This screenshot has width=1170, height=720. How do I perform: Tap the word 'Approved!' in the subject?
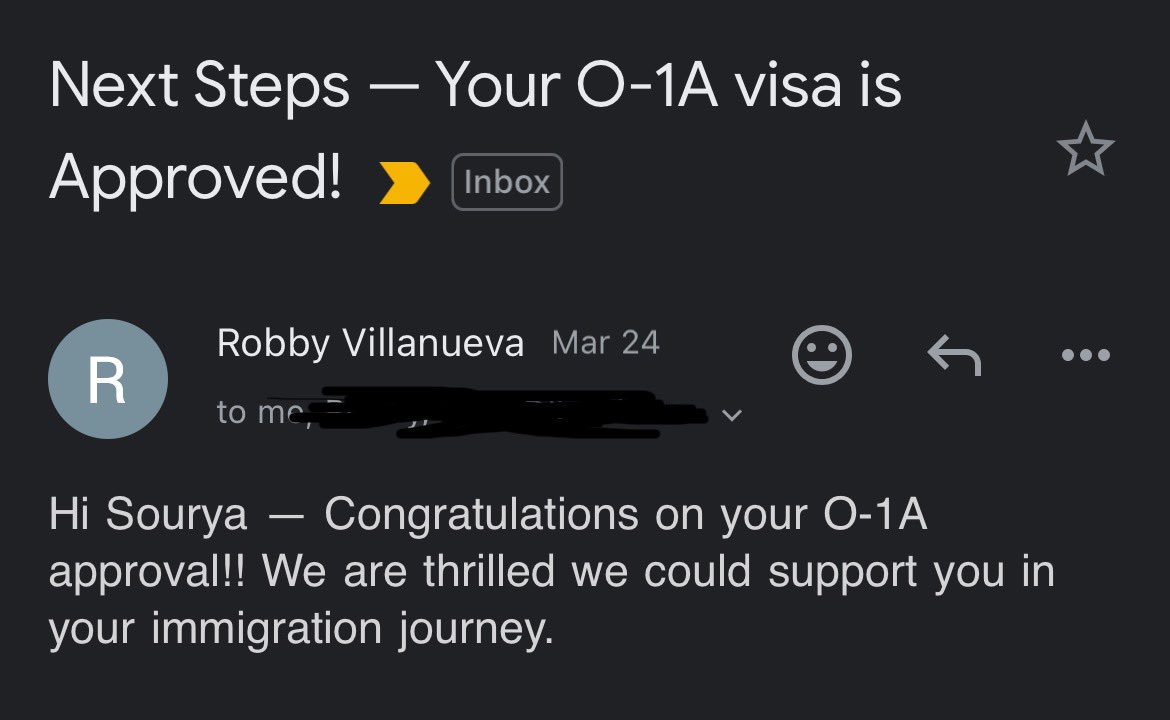pos(195,178)
